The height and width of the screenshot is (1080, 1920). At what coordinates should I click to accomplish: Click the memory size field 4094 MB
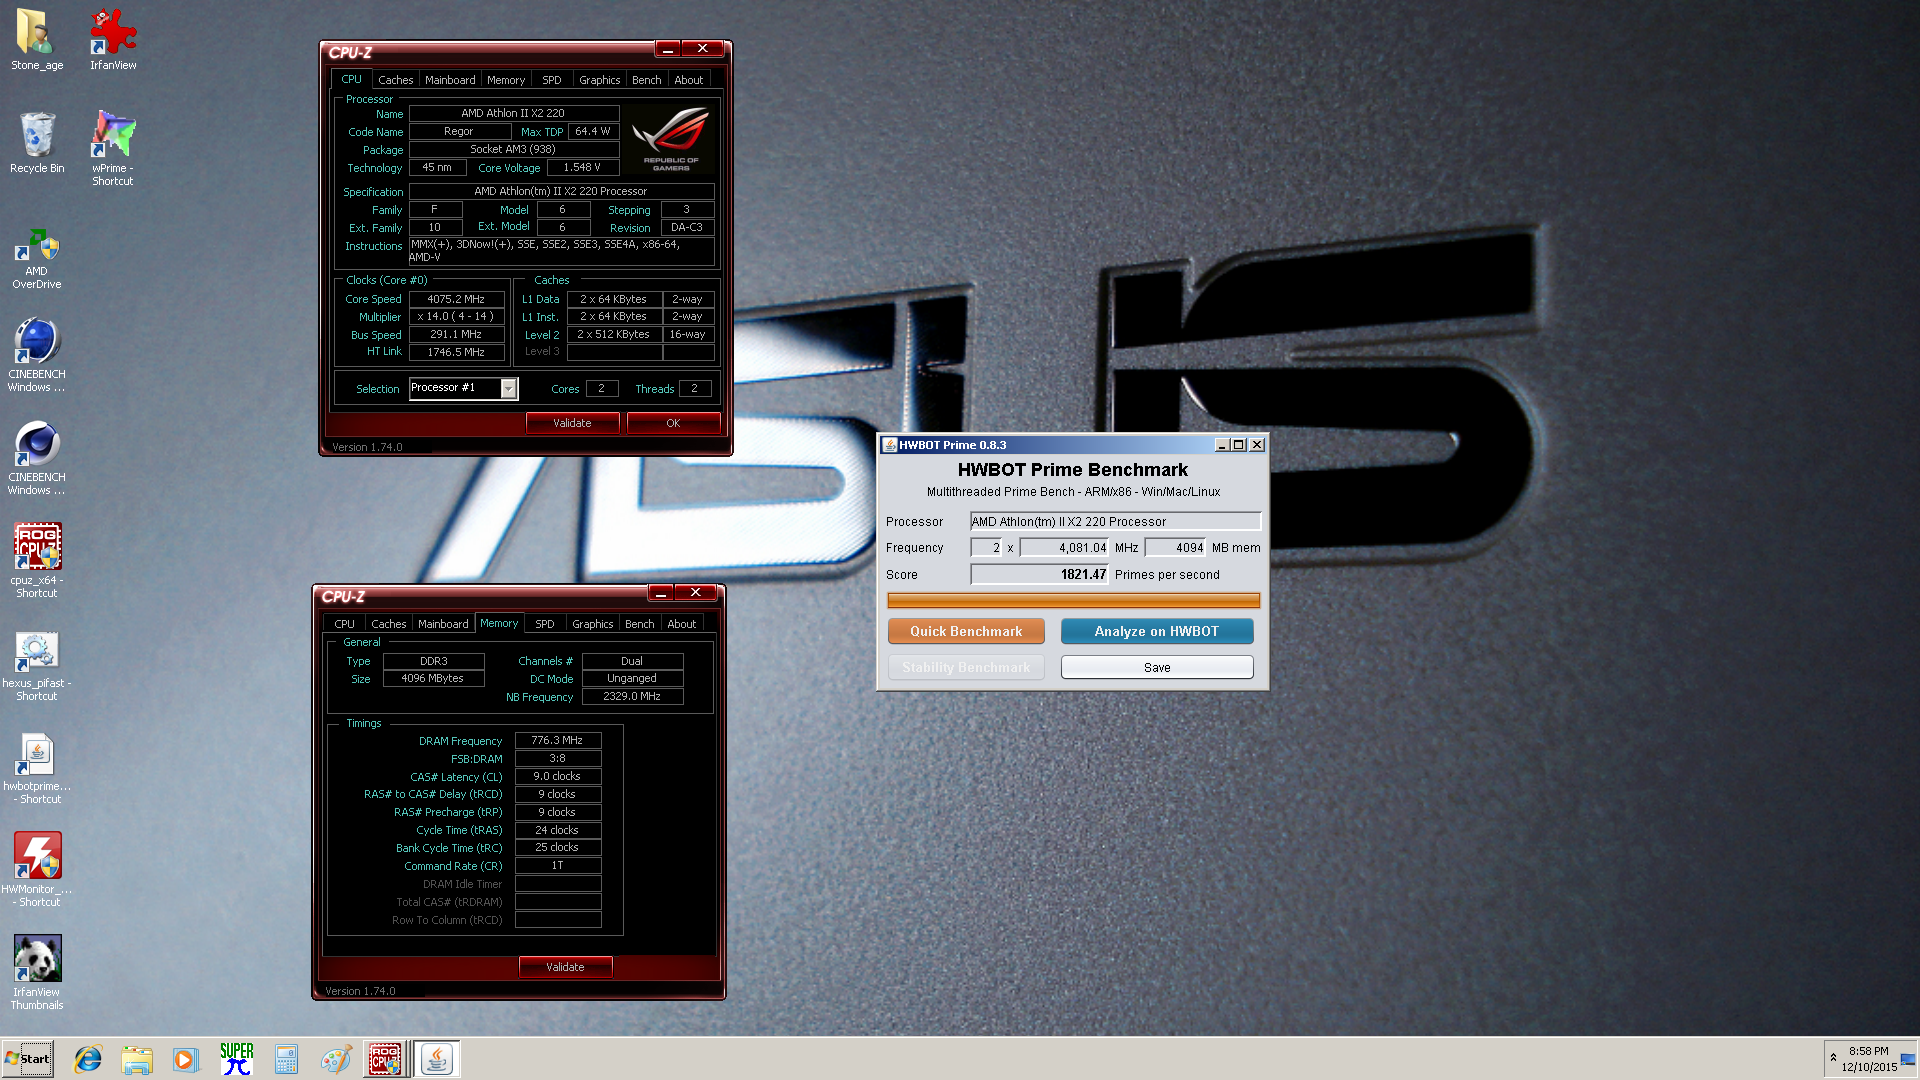1175,547
